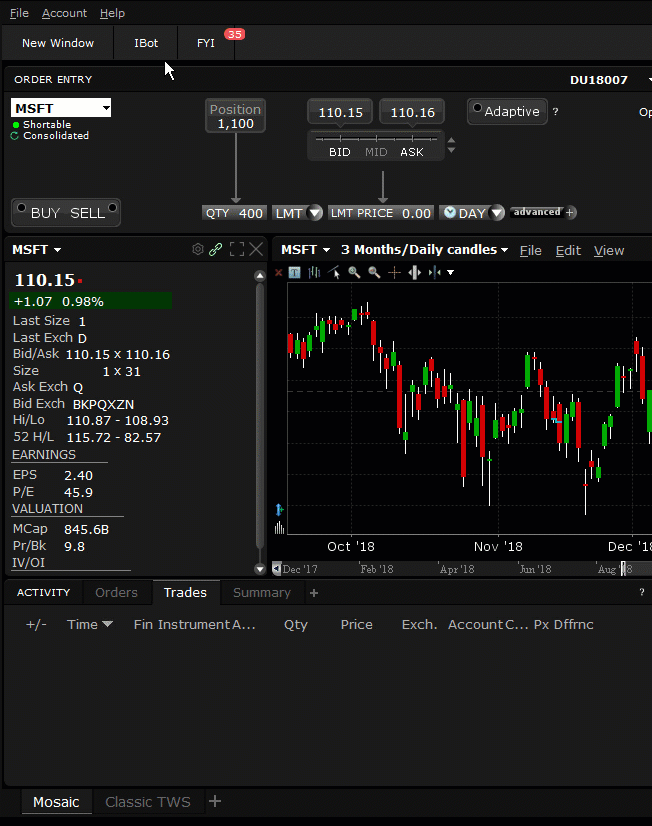This screenshot has height=826, width=652.
Task: Add a new workspace layout tab
Action: (215, 801)
